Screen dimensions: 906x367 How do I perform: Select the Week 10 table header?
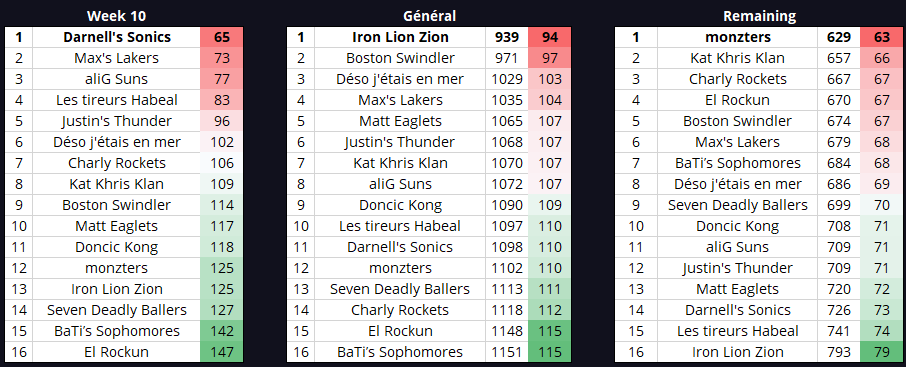coord(117,16)
